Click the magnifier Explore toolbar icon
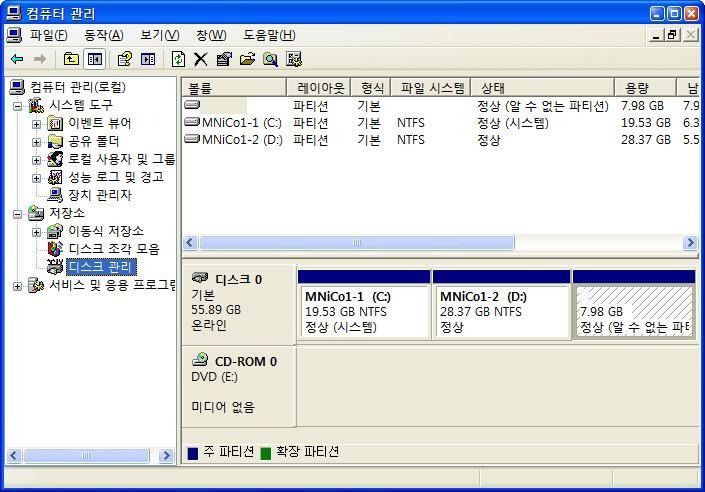The width and height of the screenshot is (705, 492). click(x=270, y=59)
